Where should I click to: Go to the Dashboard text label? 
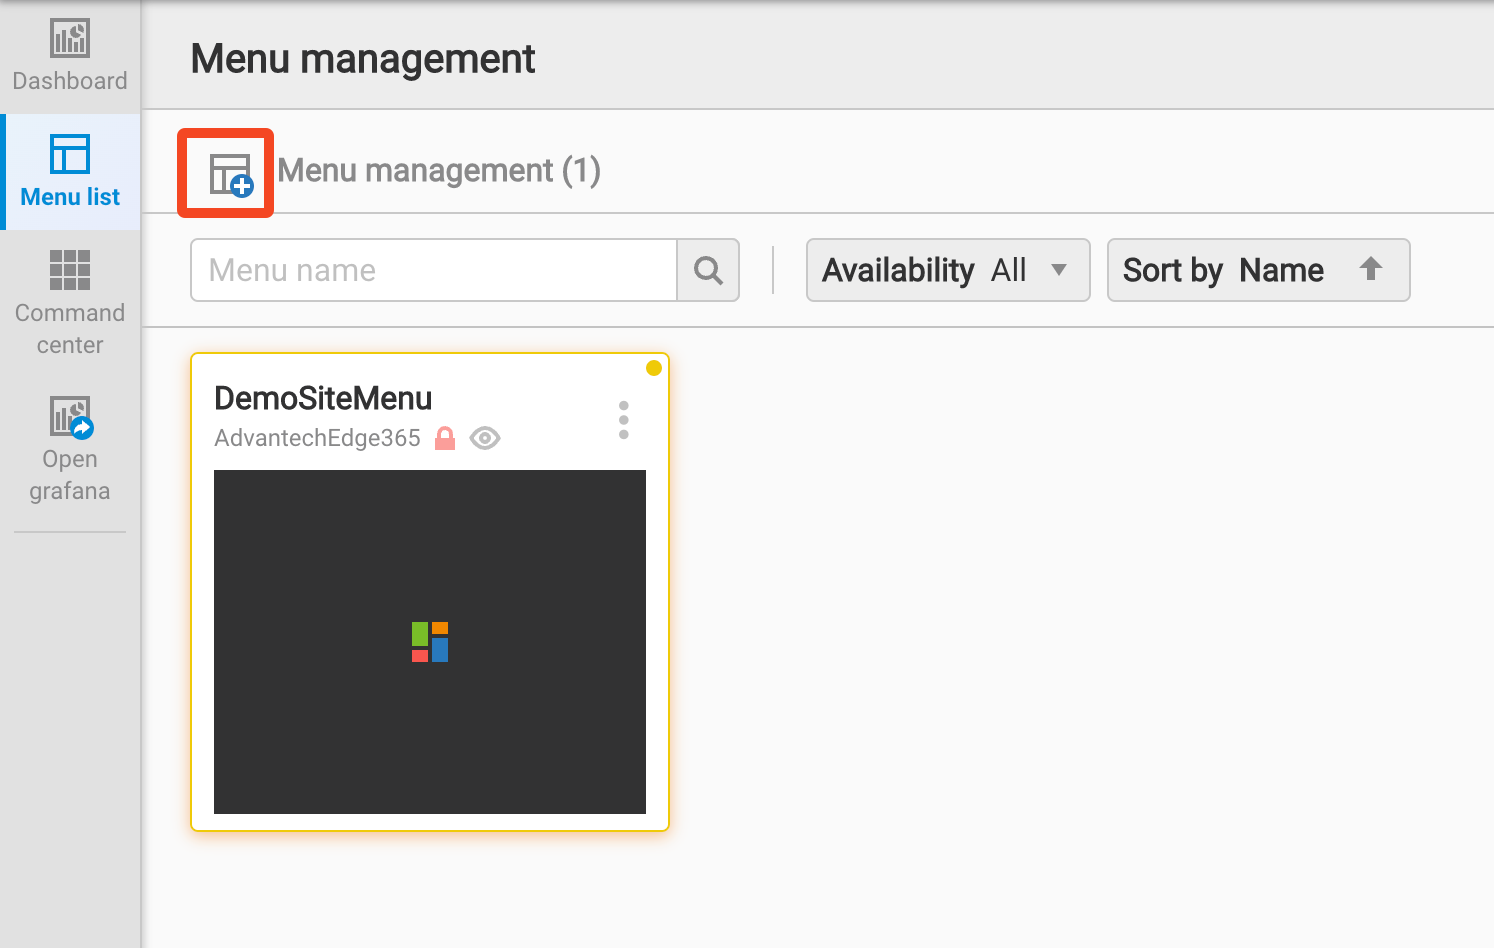(x=70, y=81)
